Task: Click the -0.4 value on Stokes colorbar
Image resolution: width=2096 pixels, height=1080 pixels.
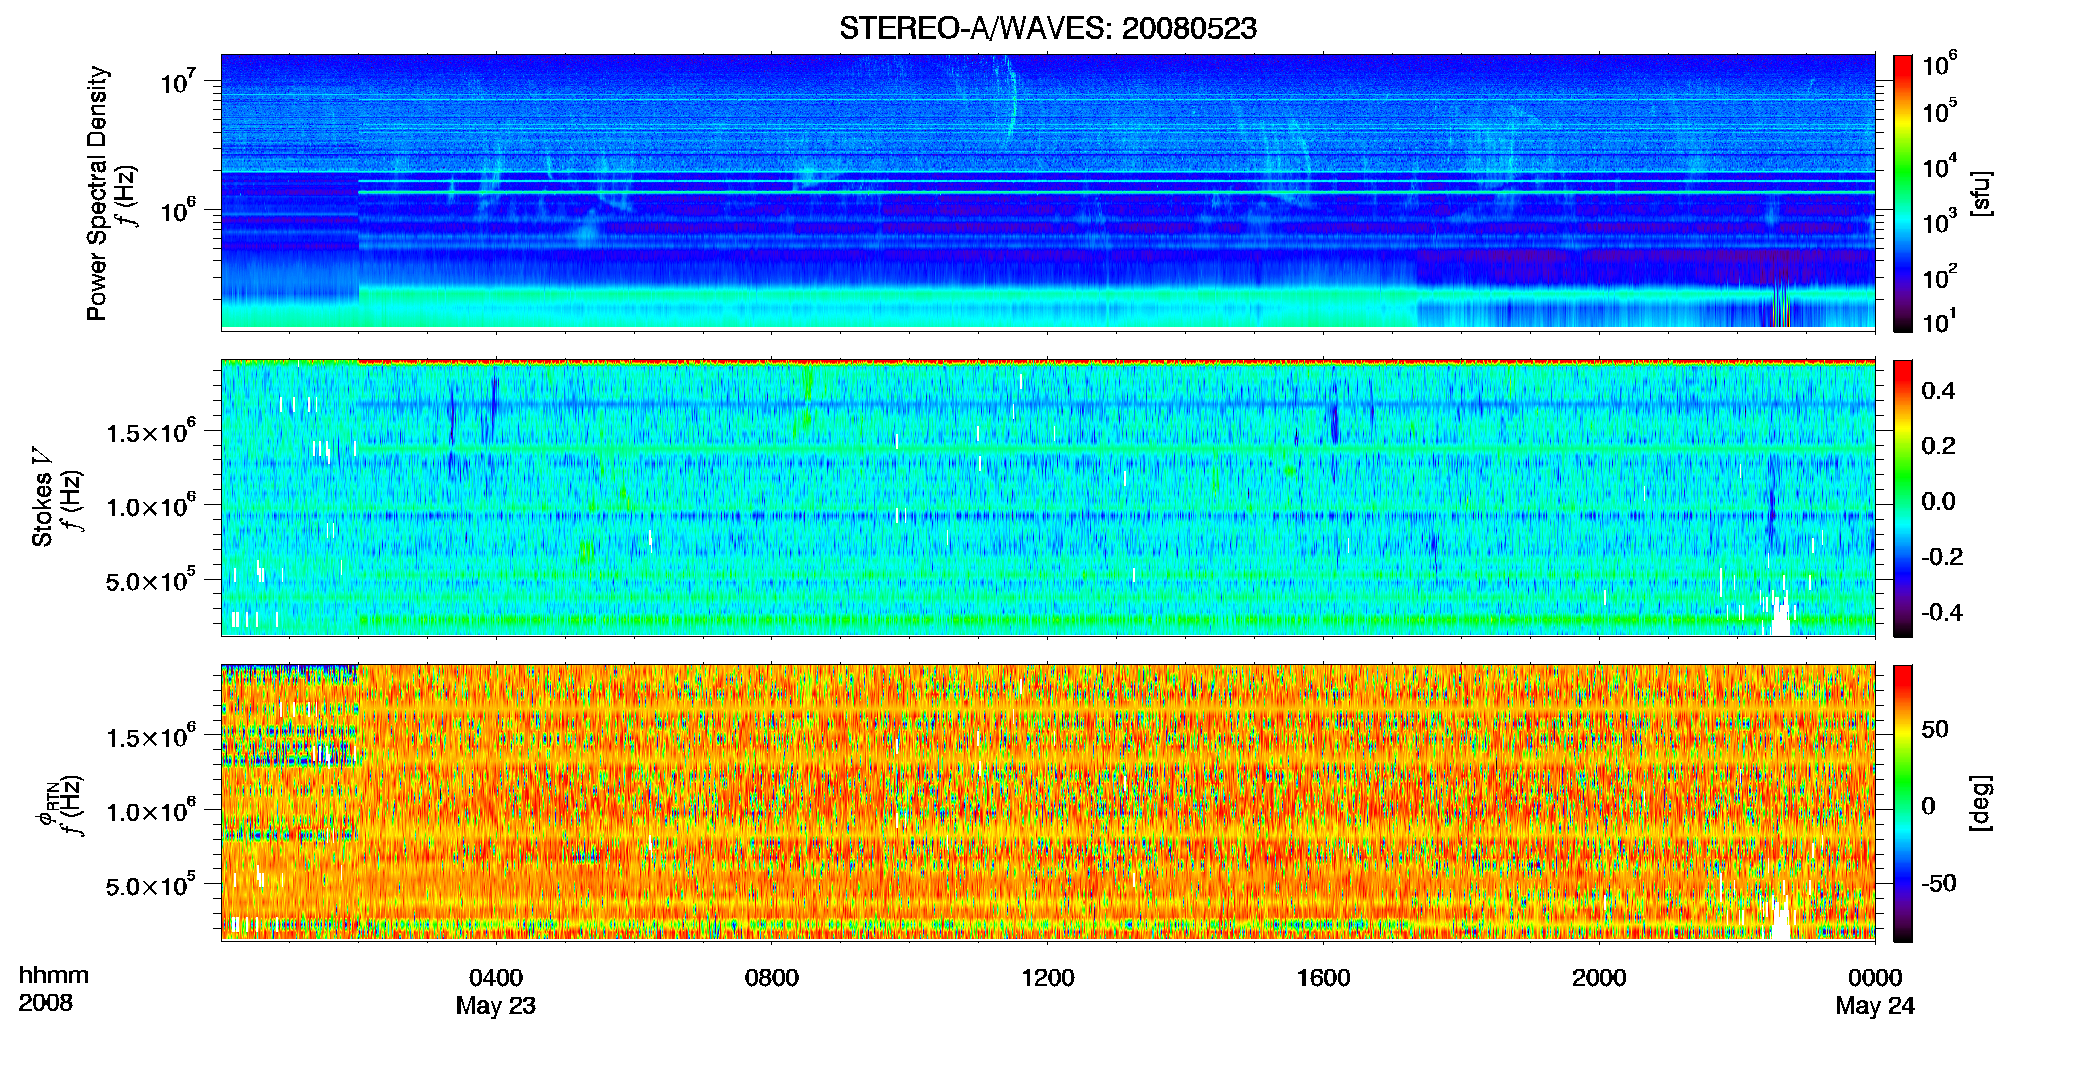Action: (x=1941, y=613)
